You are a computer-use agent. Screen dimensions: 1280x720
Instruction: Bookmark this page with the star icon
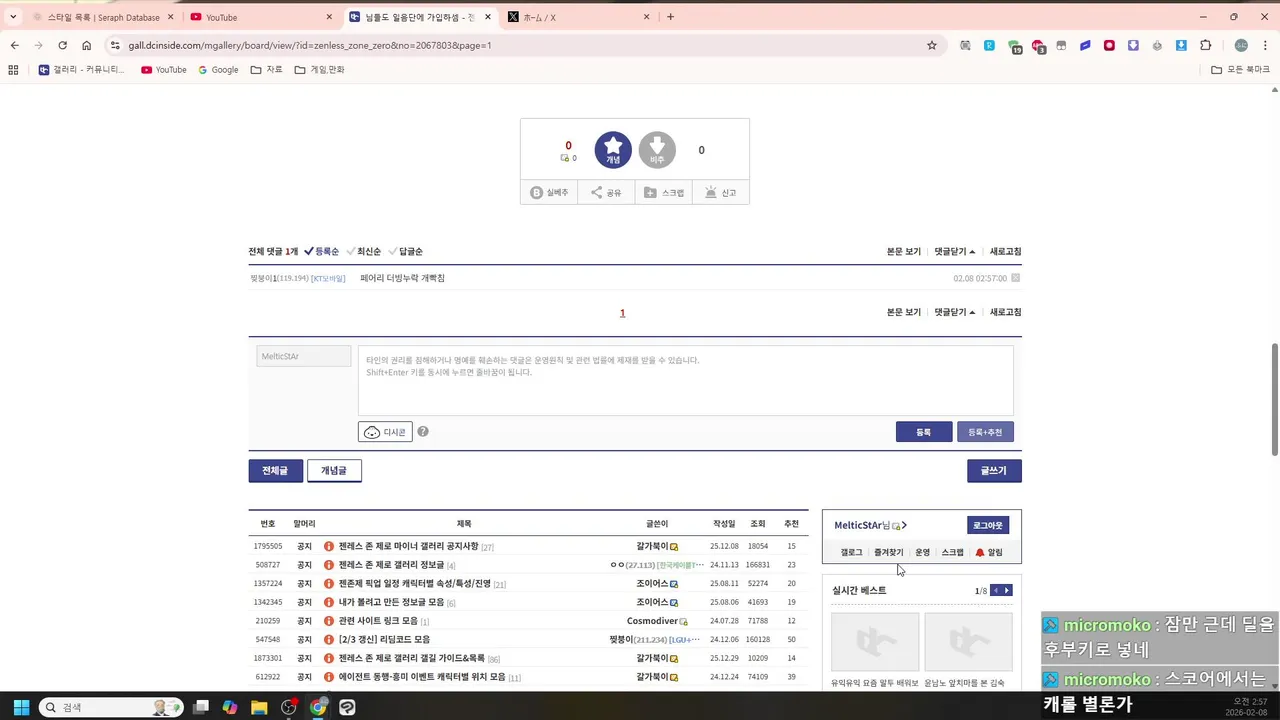point(932,45)
